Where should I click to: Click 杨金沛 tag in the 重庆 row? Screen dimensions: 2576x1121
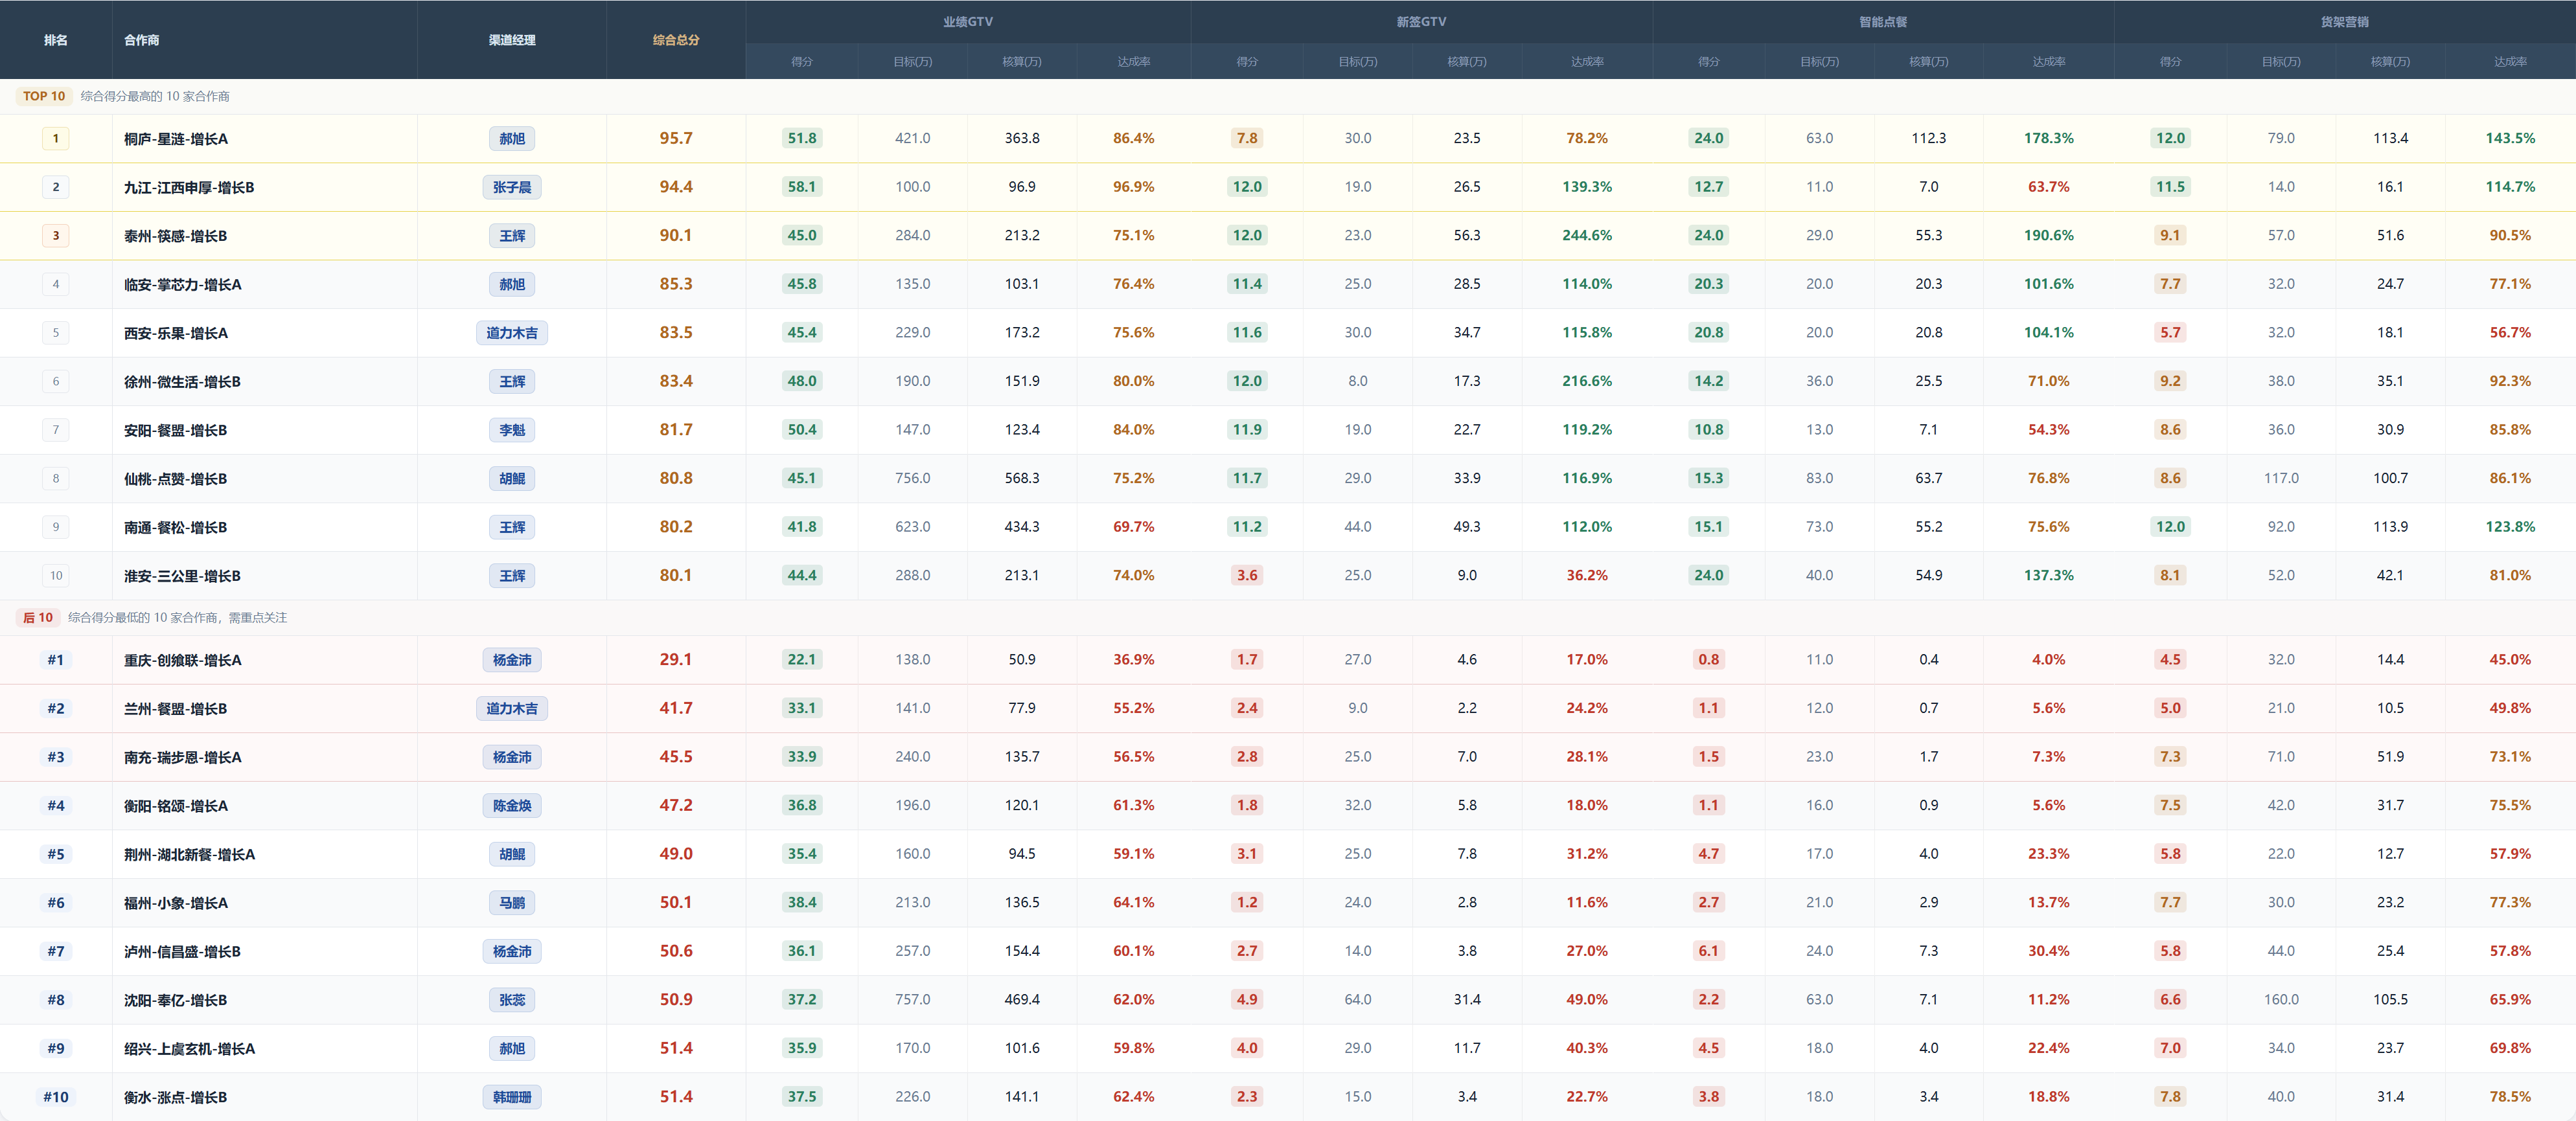coord(512,659)
